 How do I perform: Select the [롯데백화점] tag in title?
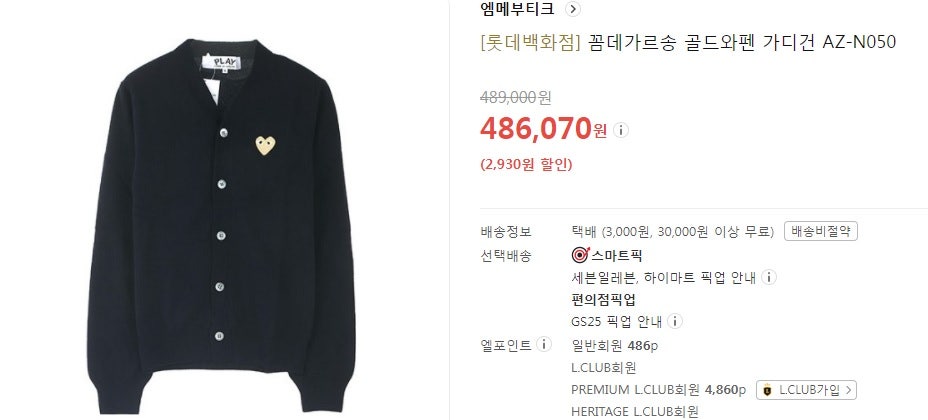[x=530, y=43]
